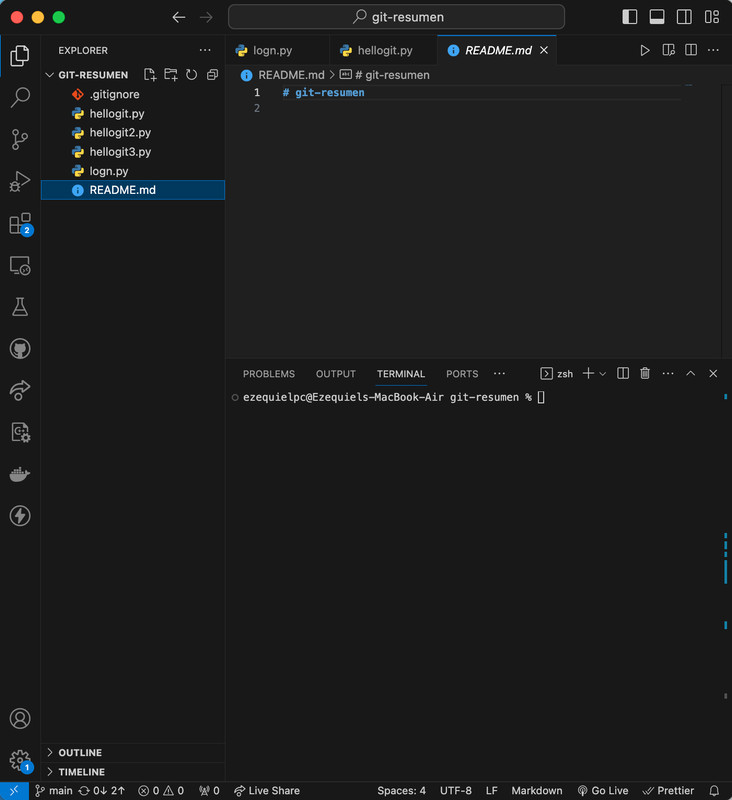
Task: Open the Search view icon
Action: [20, 97]
